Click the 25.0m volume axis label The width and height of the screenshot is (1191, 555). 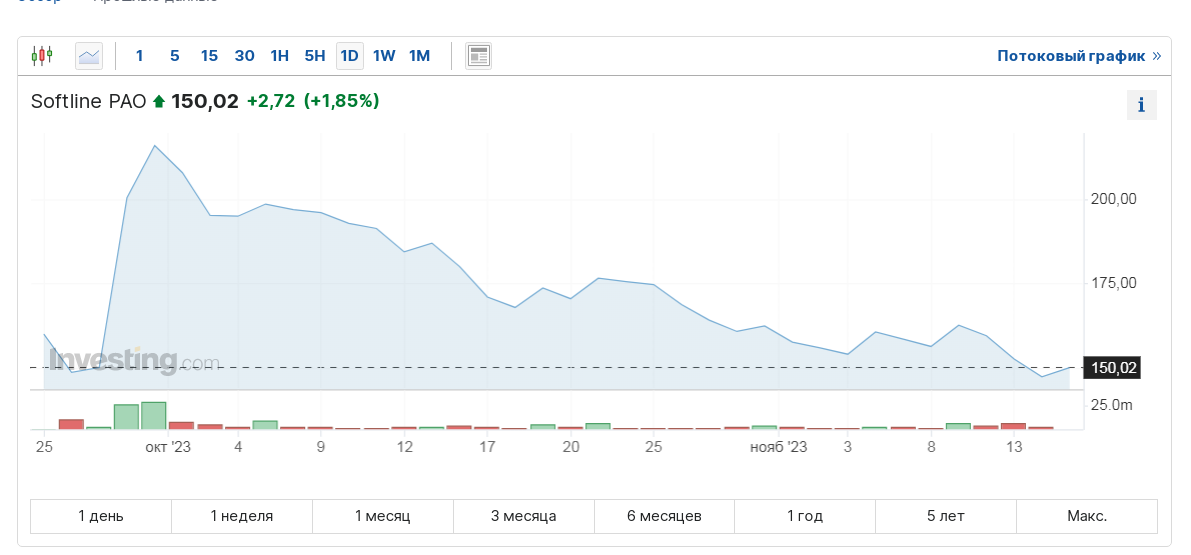(1111, 405)
